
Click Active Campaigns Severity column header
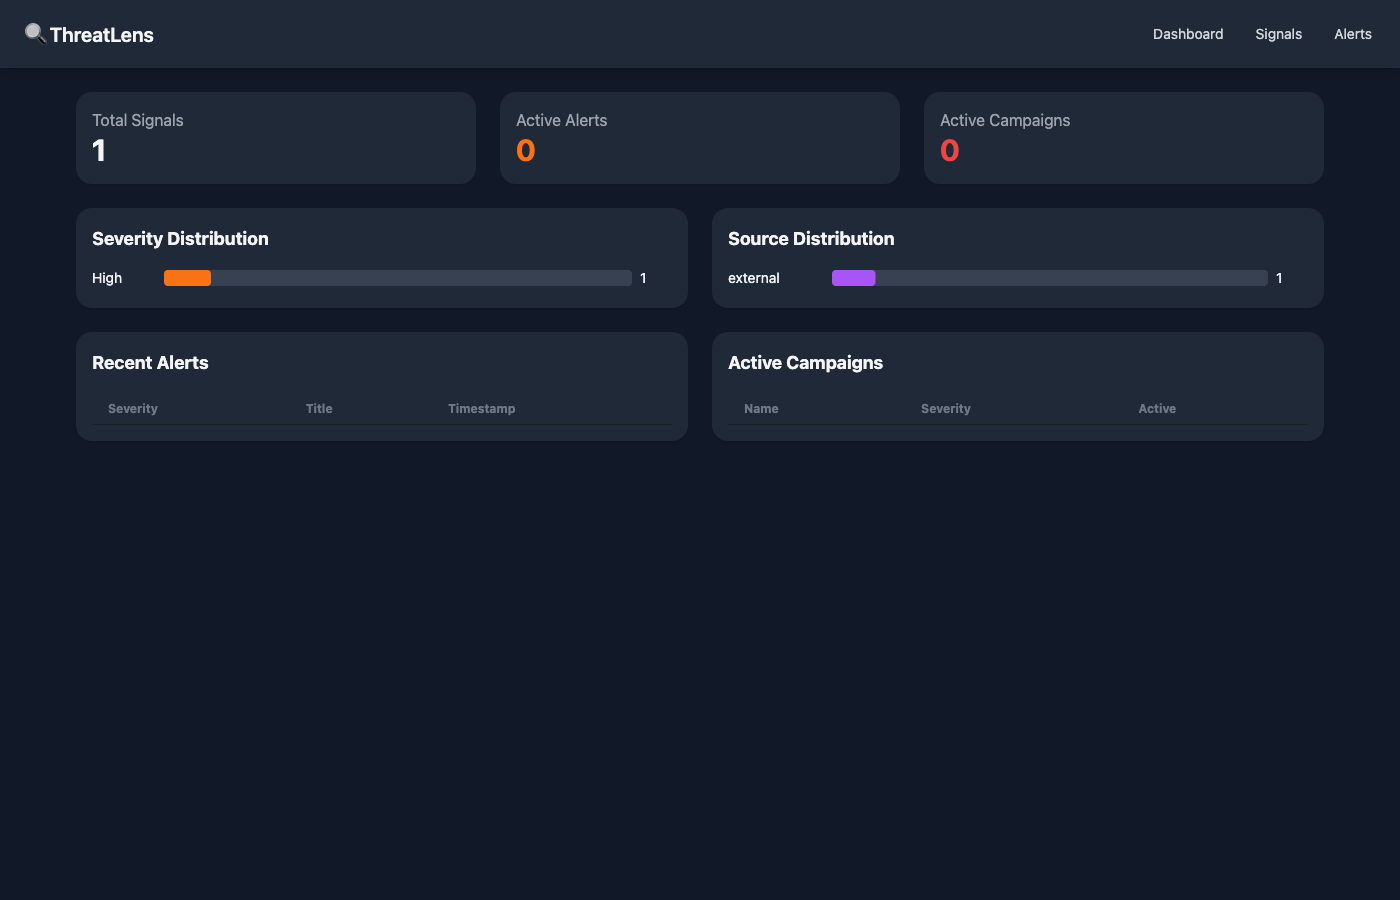click(946, 409)
